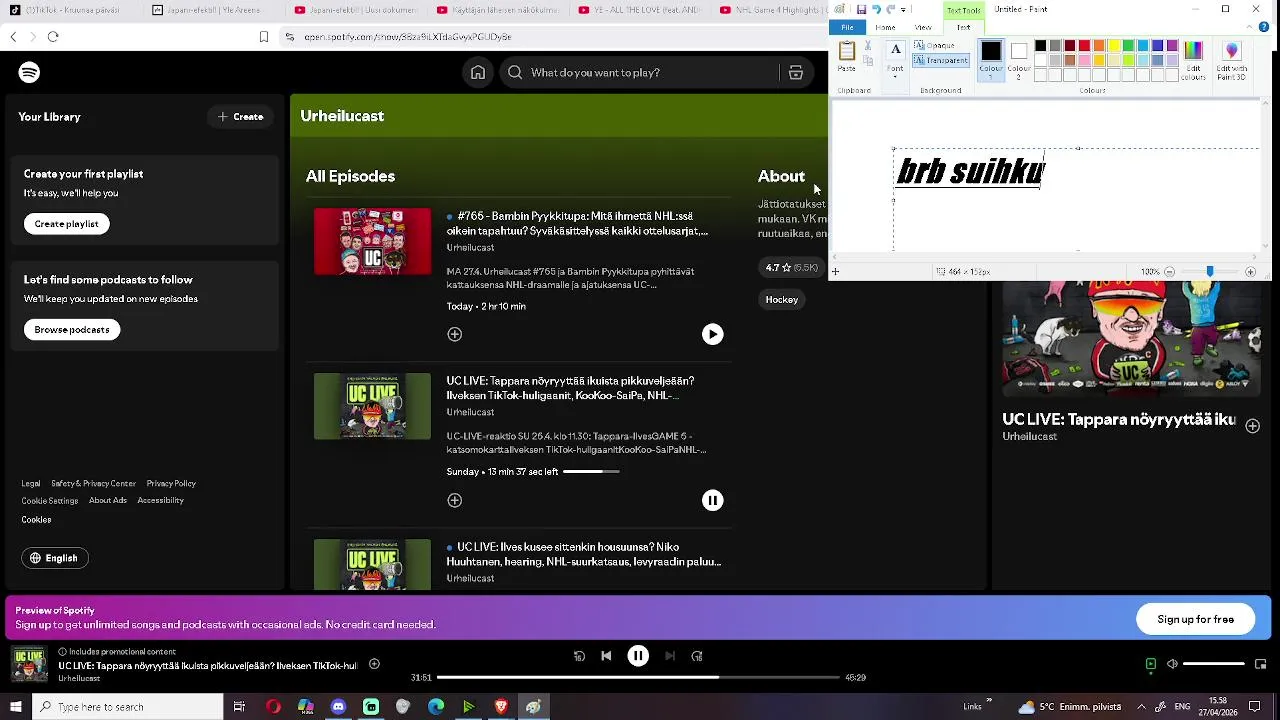Select Opaque background option in Paint
1280x720 pixels.
(x=935, y=46)
